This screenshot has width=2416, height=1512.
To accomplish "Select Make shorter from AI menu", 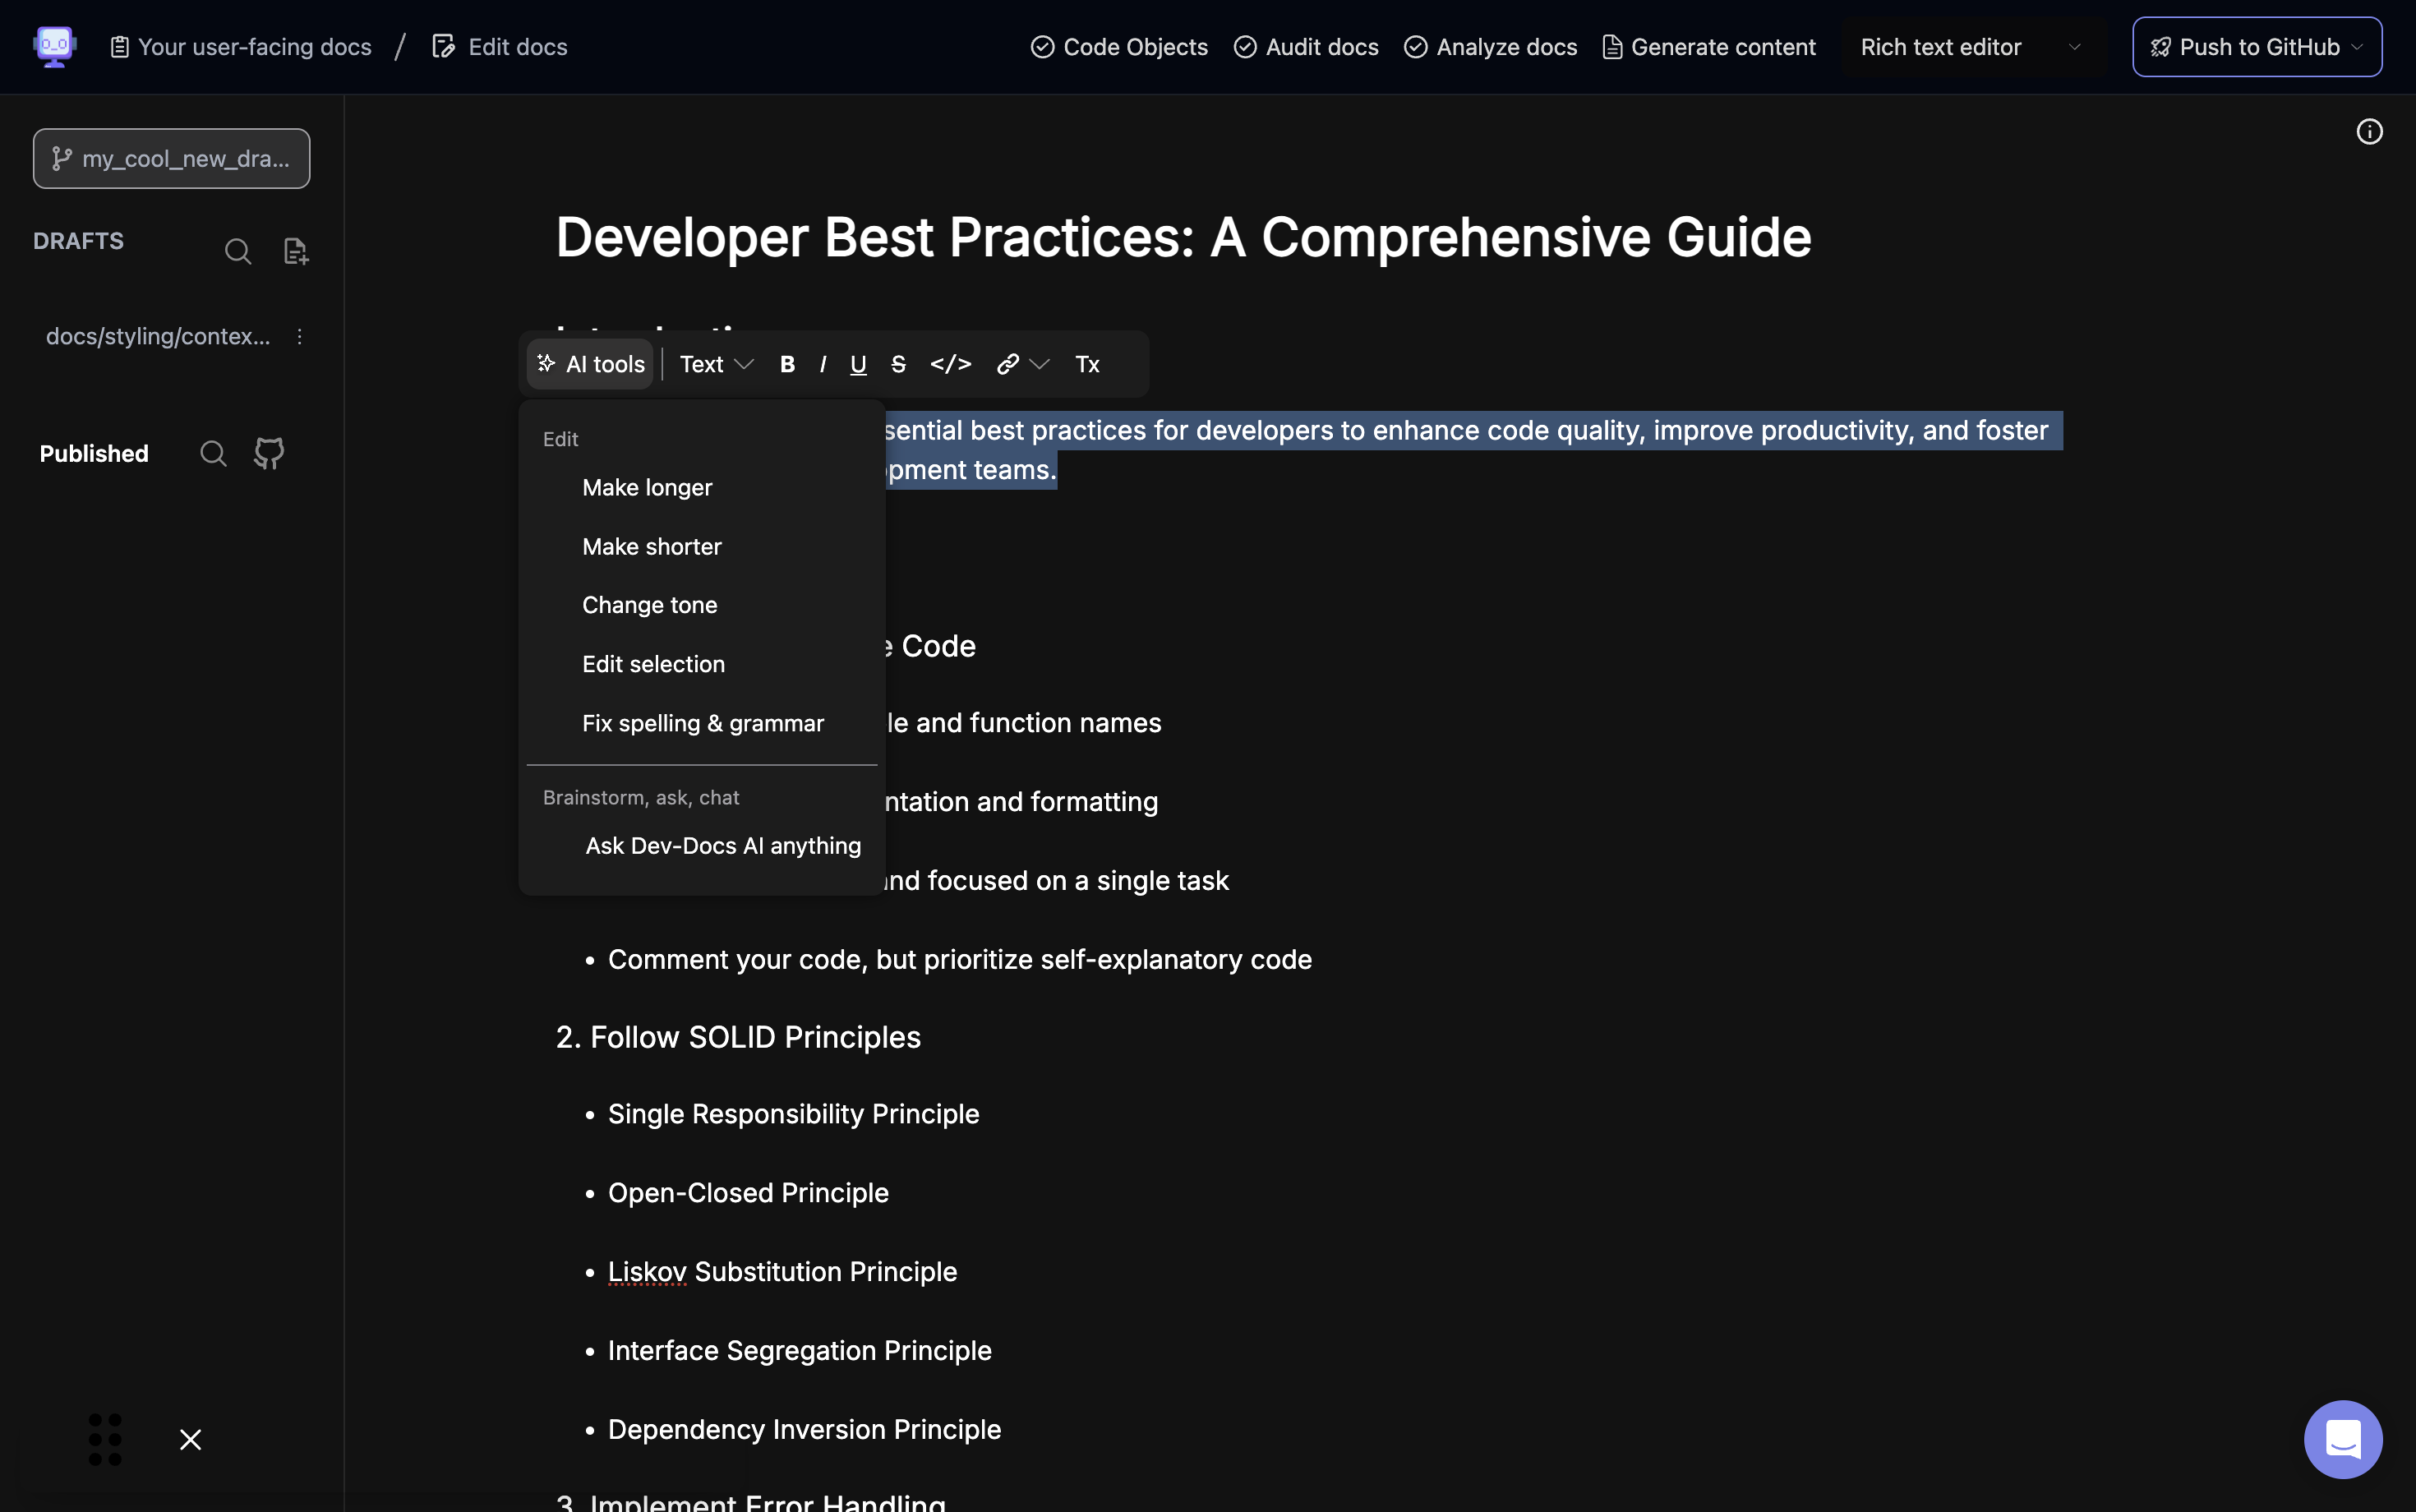I will click(652, 546).
